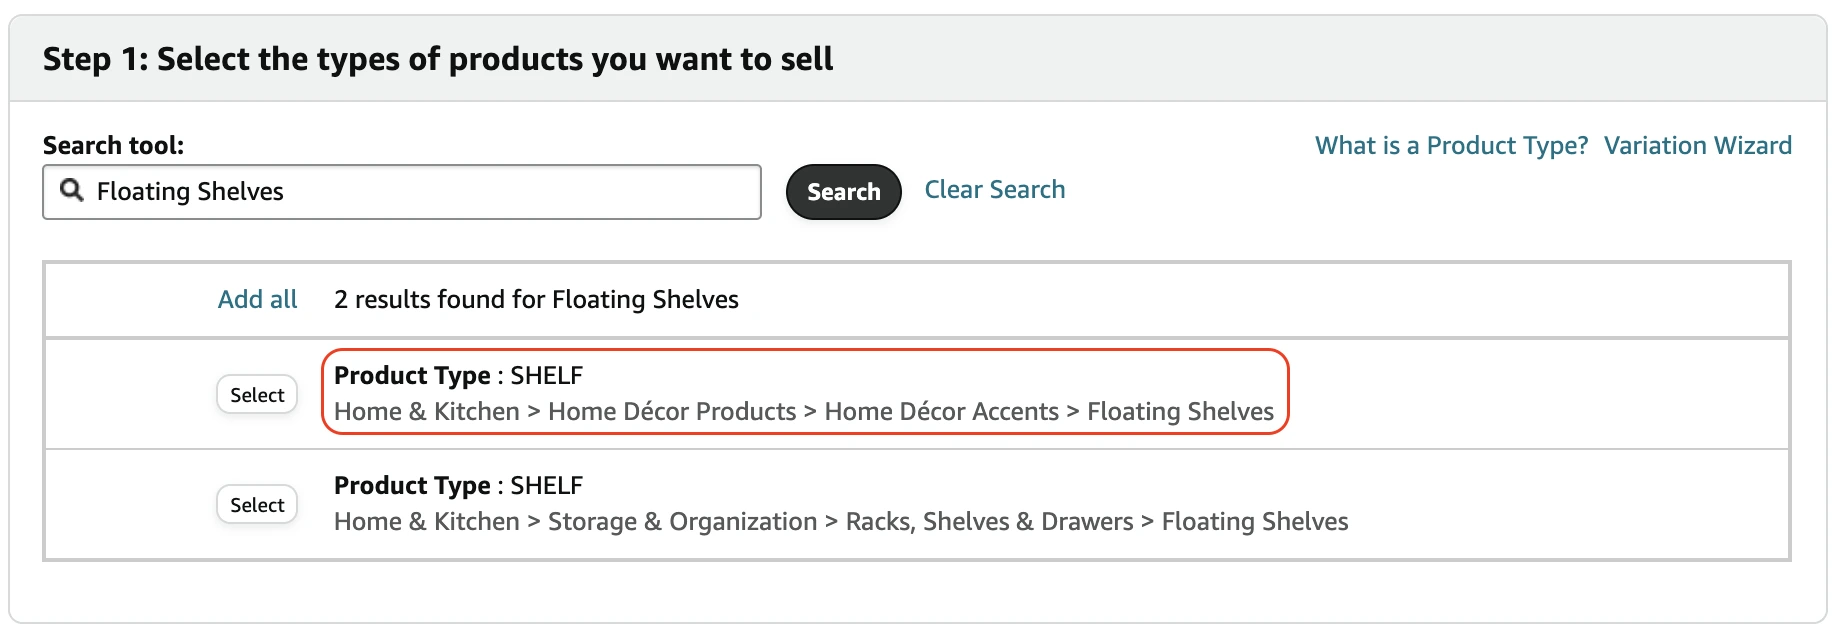The width and height of the screenshot is (1842, 636).
Task: Click 'Floating Shelves' ending the Home Décor path
Action: [x=1180, y=412]
